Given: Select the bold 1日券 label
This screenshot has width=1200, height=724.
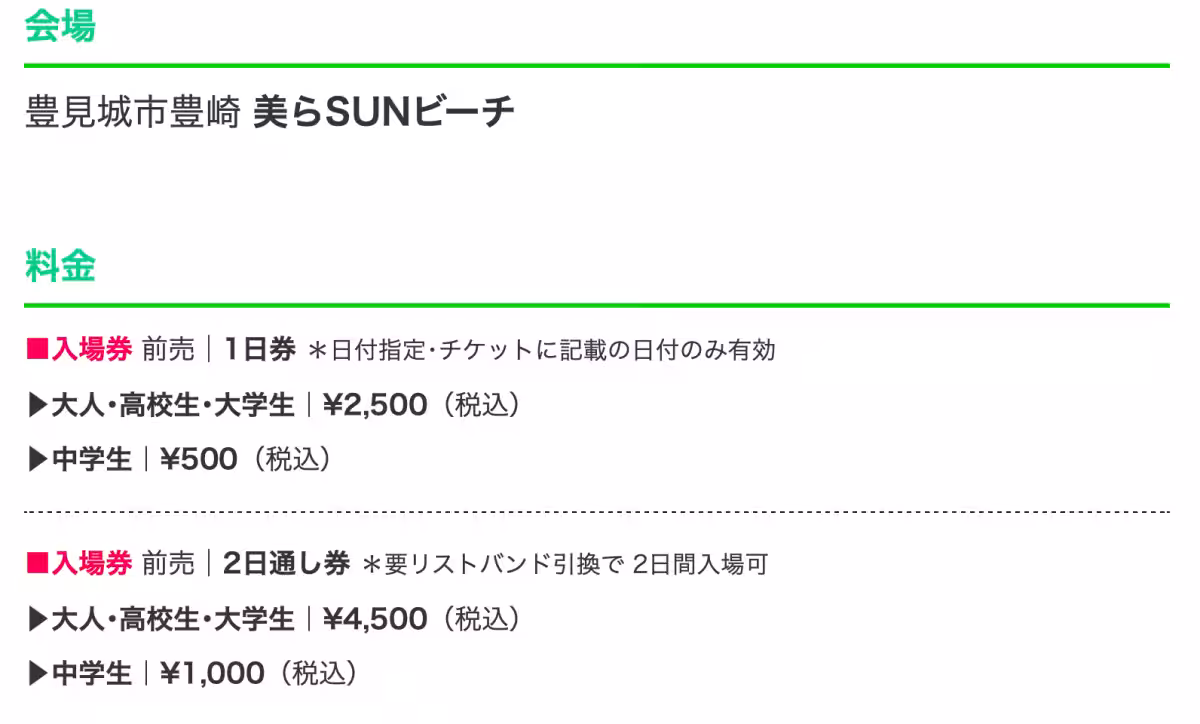Looking at the screenshot, I should [260, 350].
